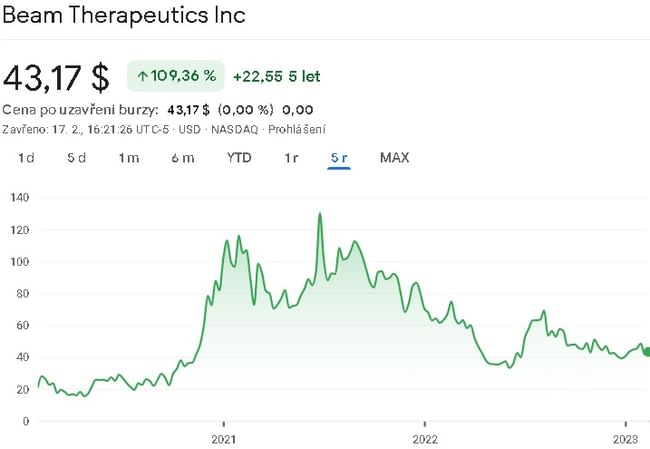Show the 6m chart range
Viewport: 650px width, 449px height.
(x=182, y=158)
